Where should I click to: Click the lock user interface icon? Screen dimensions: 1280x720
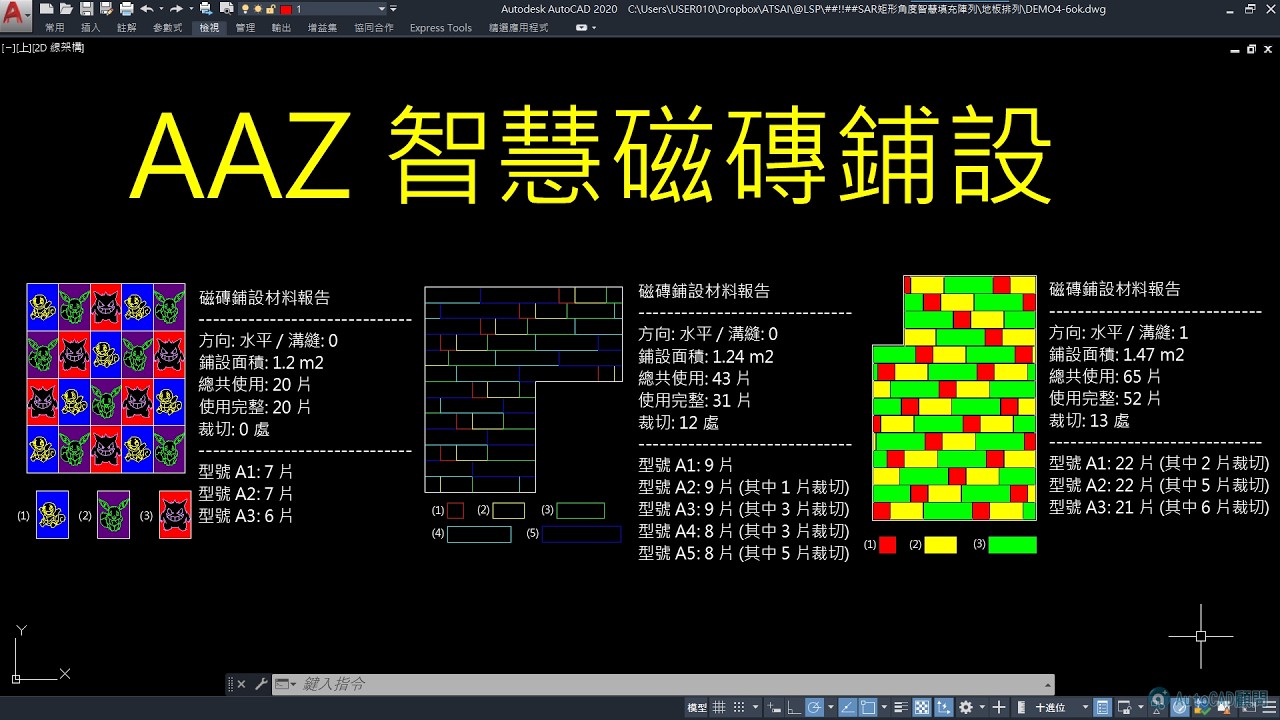(1123, 707)
